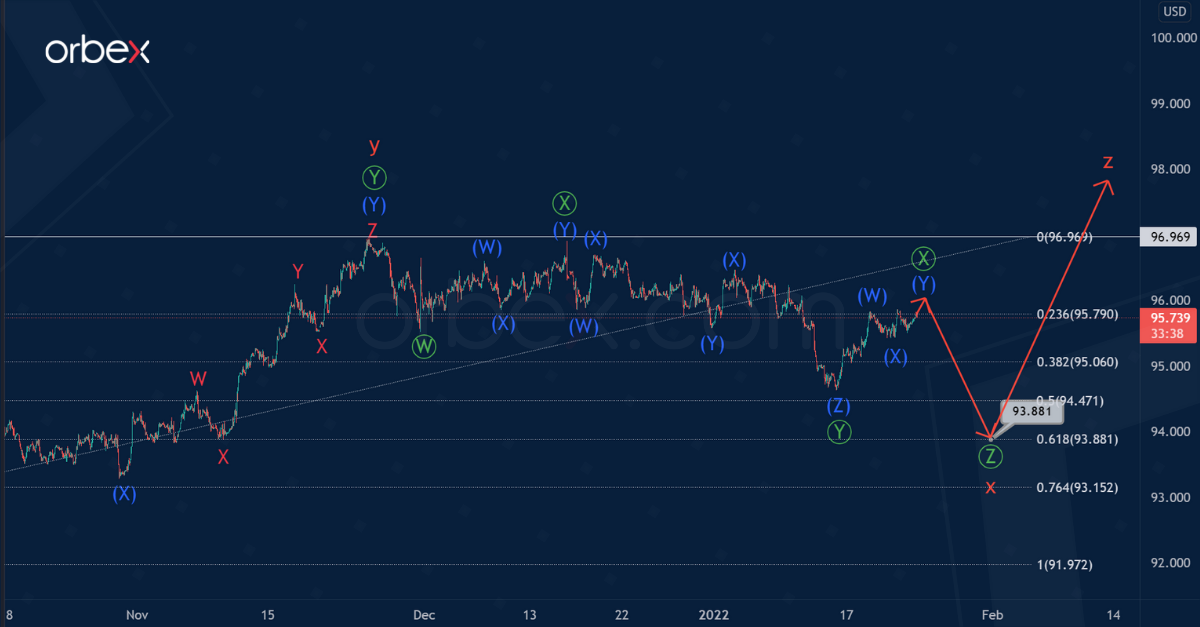Select the green circled X marker near the right edge
The image size is (1200, 627).
pyautogui.click(x=922, y=258)
